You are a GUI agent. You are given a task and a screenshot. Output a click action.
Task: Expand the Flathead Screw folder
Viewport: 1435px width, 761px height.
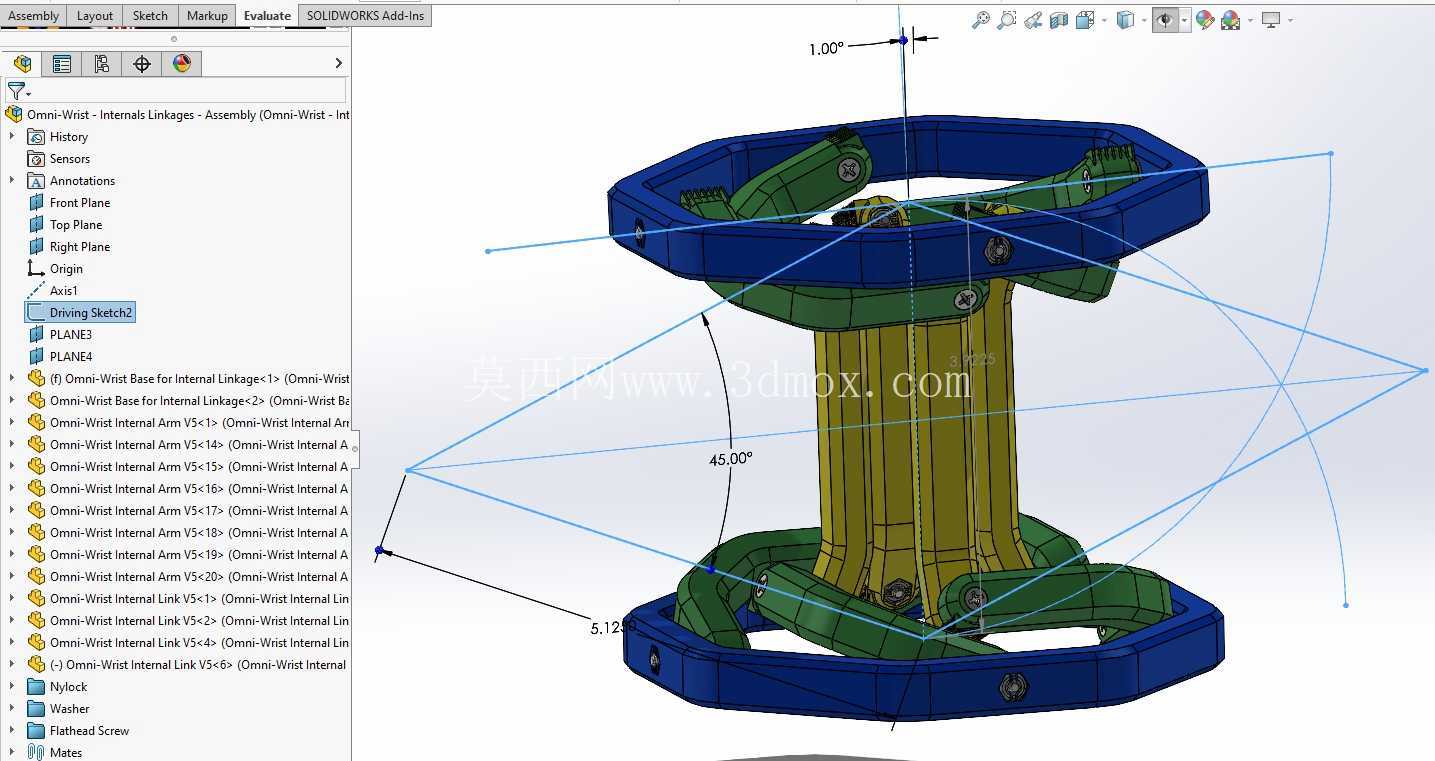click(12, 731)
